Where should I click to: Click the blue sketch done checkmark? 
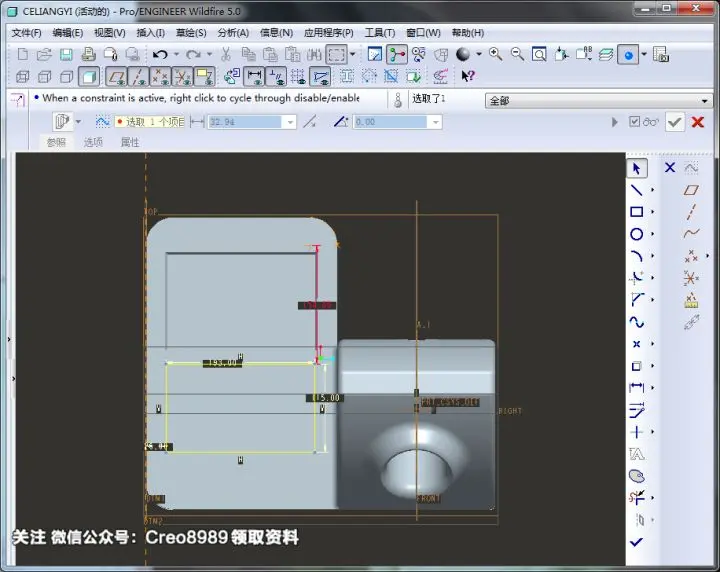point(636,542)
